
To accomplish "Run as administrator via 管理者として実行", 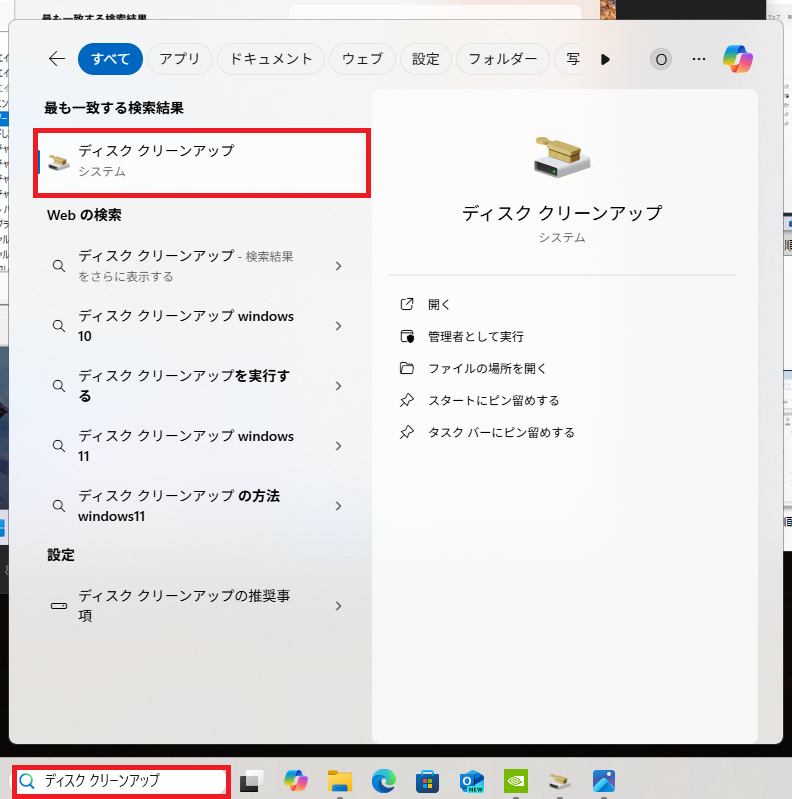I will [x=475, y=336].
